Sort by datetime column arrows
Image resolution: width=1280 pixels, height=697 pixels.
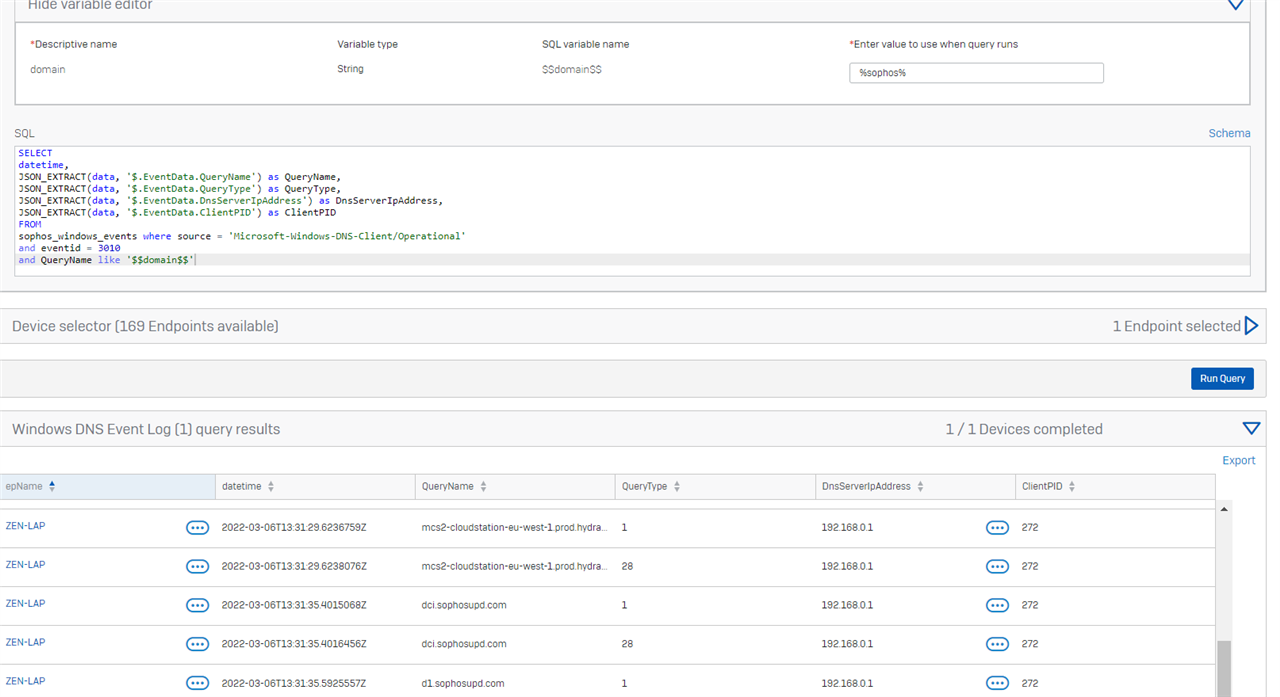tap(270, 487)
